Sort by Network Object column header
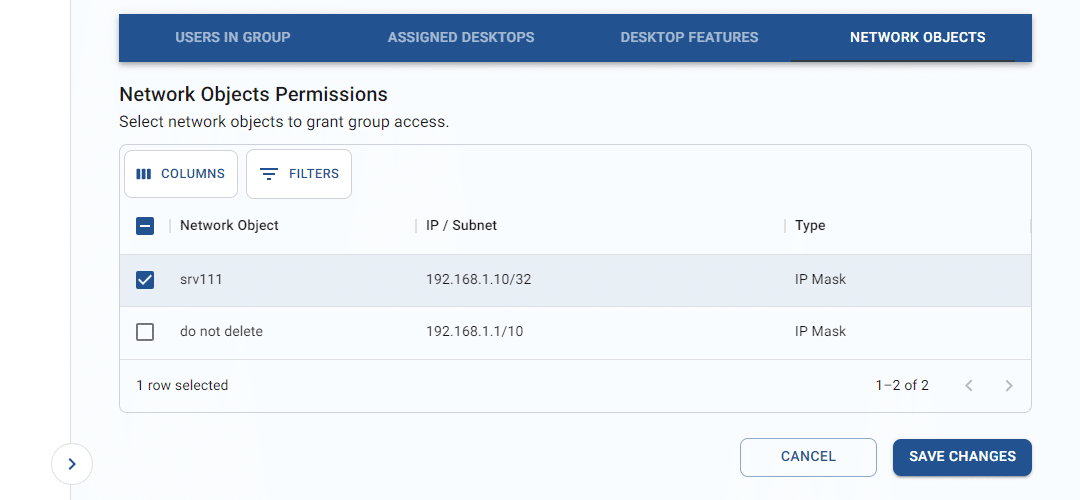The image size is (1080, 500). pyautogui.click(x=229, y=225)
